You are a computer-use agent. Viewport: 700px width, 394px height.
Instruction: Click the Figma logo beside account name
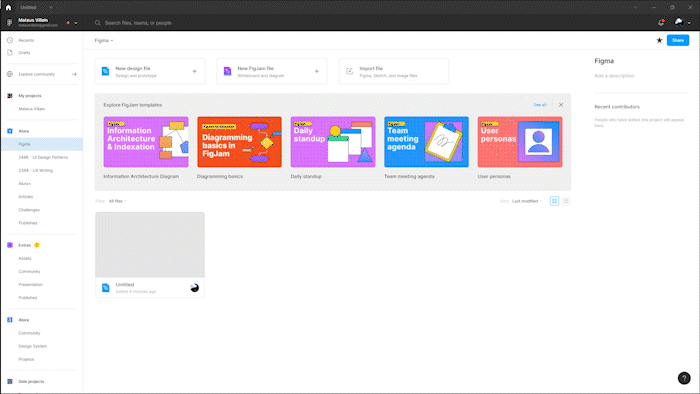[9, 22]
